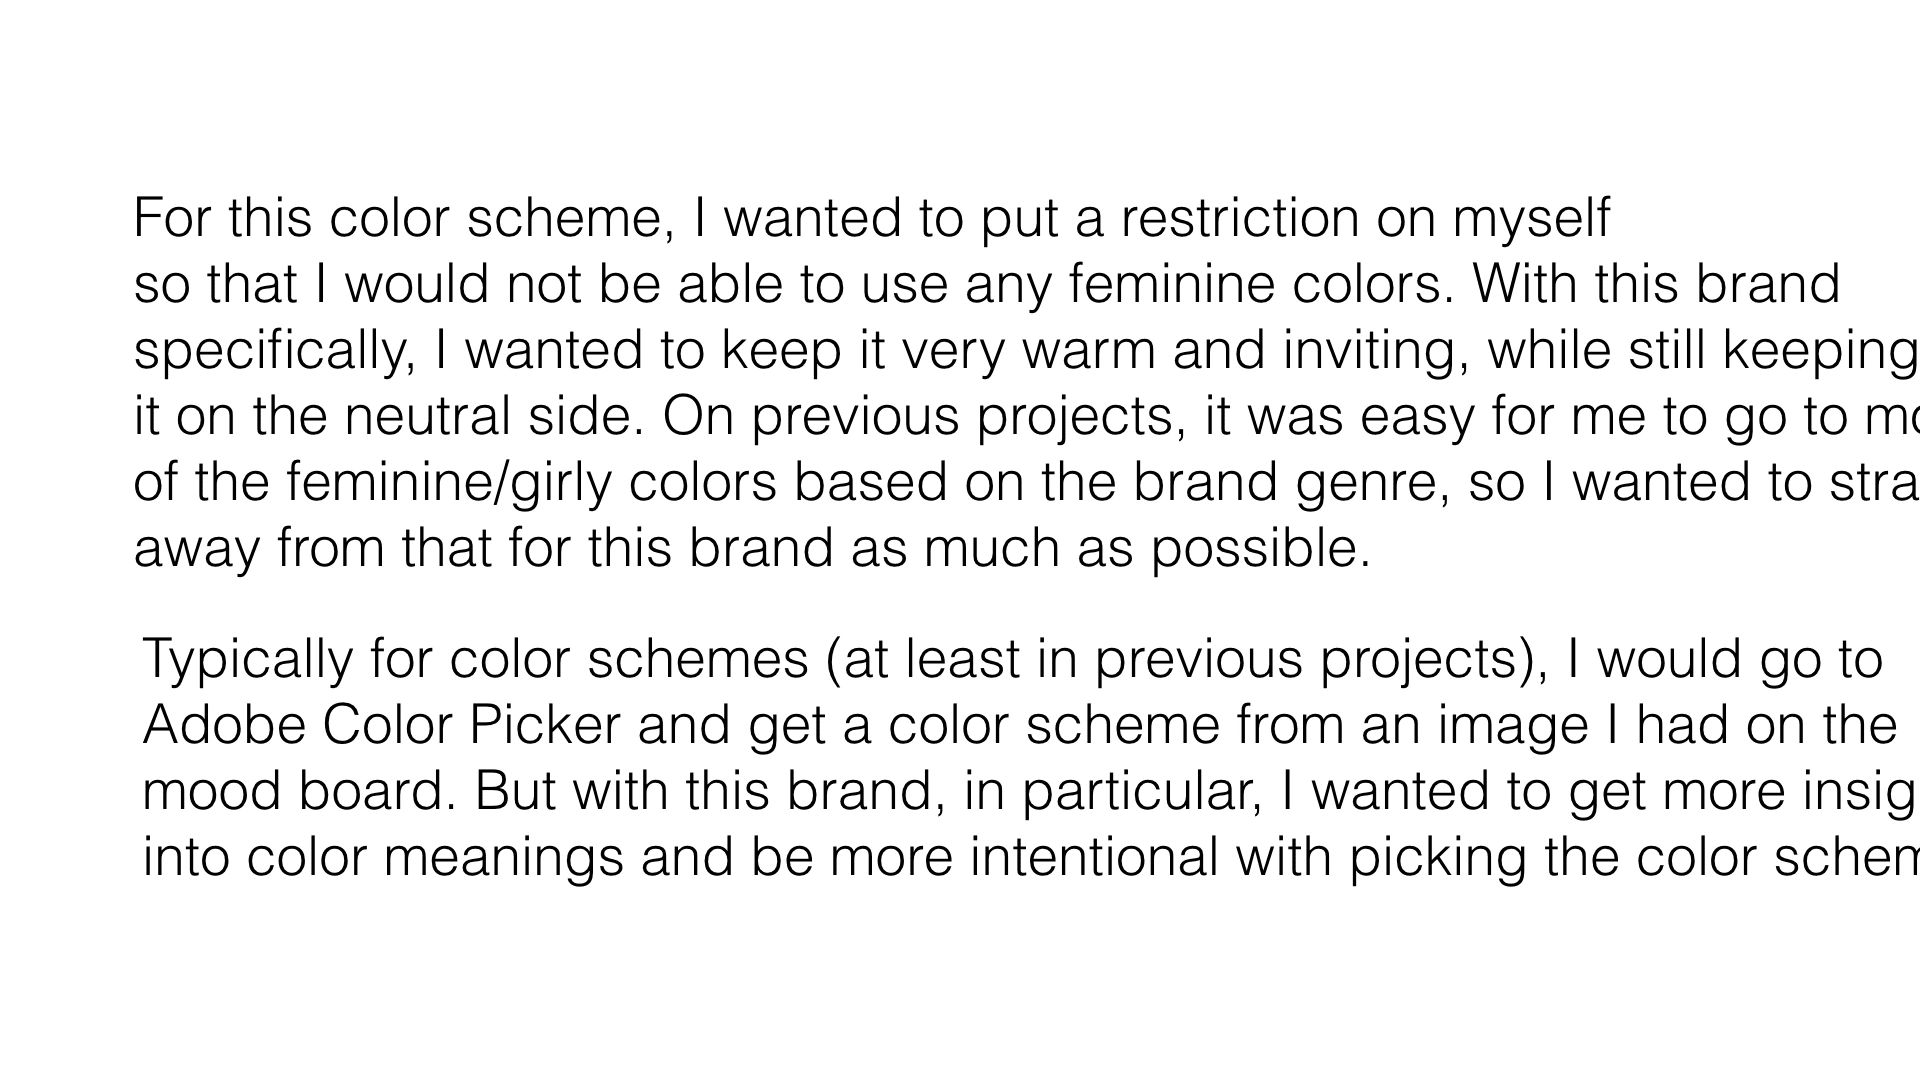This screenshot has height=1080, width=1920.
Task: Click the words 'from an image'
Action: 1413,728
